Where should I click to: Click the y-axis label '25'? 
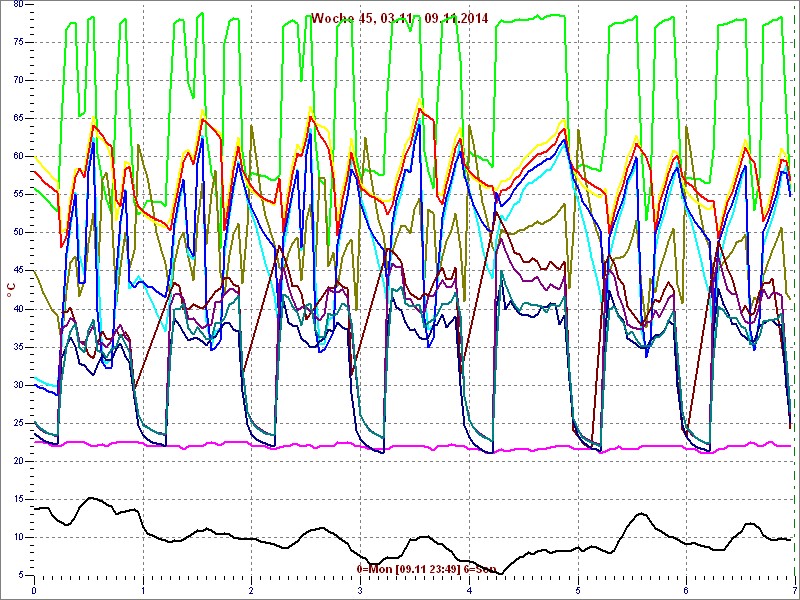click(17, 423)
